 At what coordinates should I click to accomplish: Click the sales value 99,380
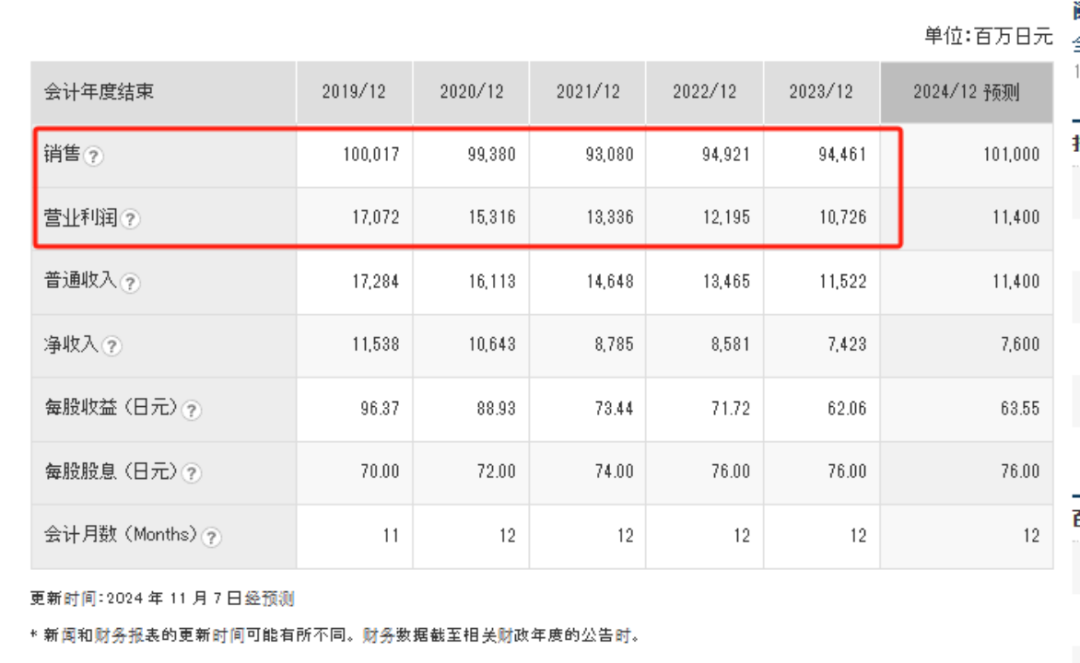pos(491,154)
